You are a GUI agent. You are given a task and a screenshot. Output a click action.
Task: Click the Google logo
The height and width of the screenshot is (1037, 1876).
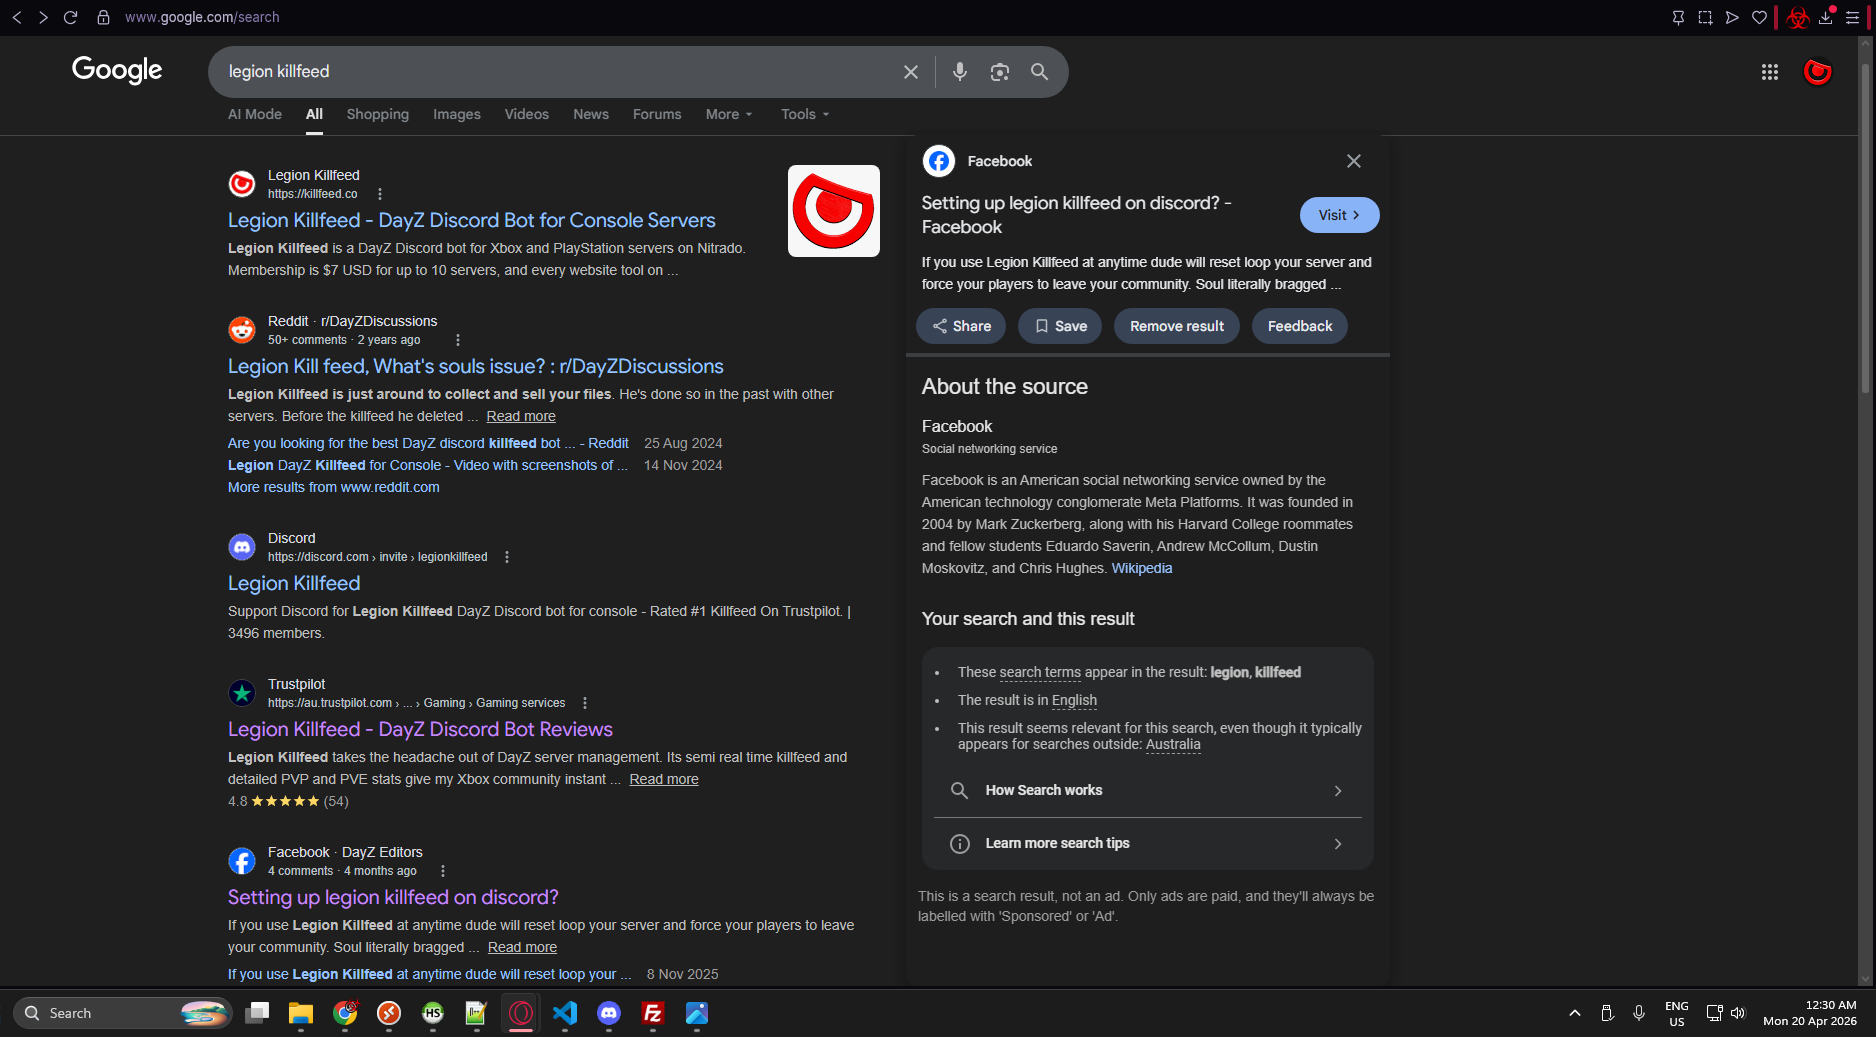pyautogui.click(x=117, y=70)
